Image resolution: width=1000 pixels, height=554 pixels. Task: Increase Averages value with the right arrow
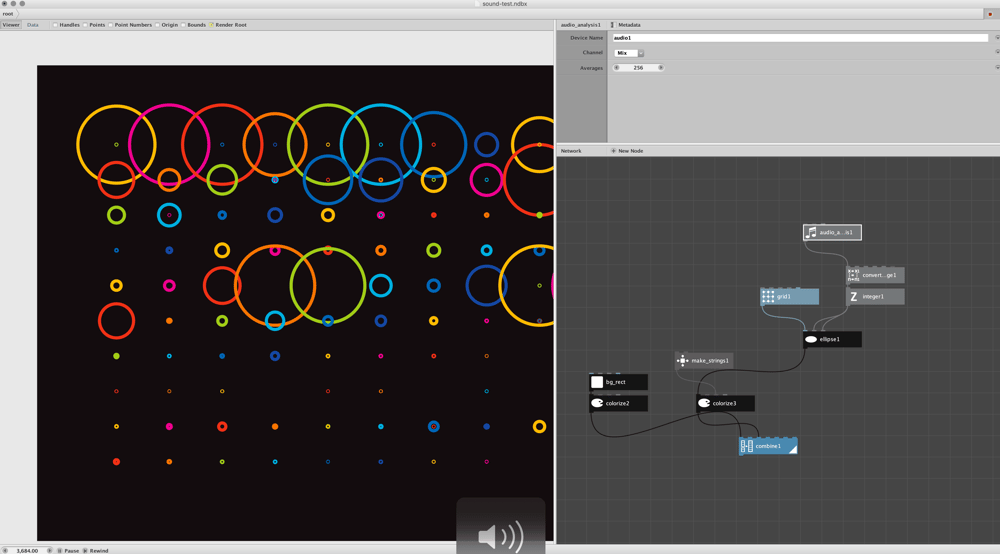pos(661,68)
